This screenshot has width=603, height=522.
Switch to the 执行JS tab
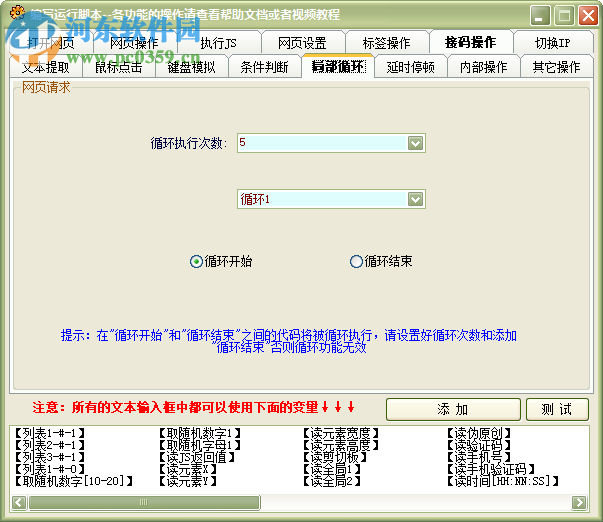point(218,42)
